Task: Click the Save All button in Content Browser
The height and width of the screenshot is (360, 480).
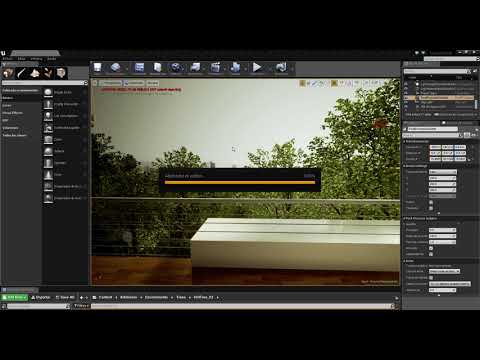Action: tap(65, 297)
